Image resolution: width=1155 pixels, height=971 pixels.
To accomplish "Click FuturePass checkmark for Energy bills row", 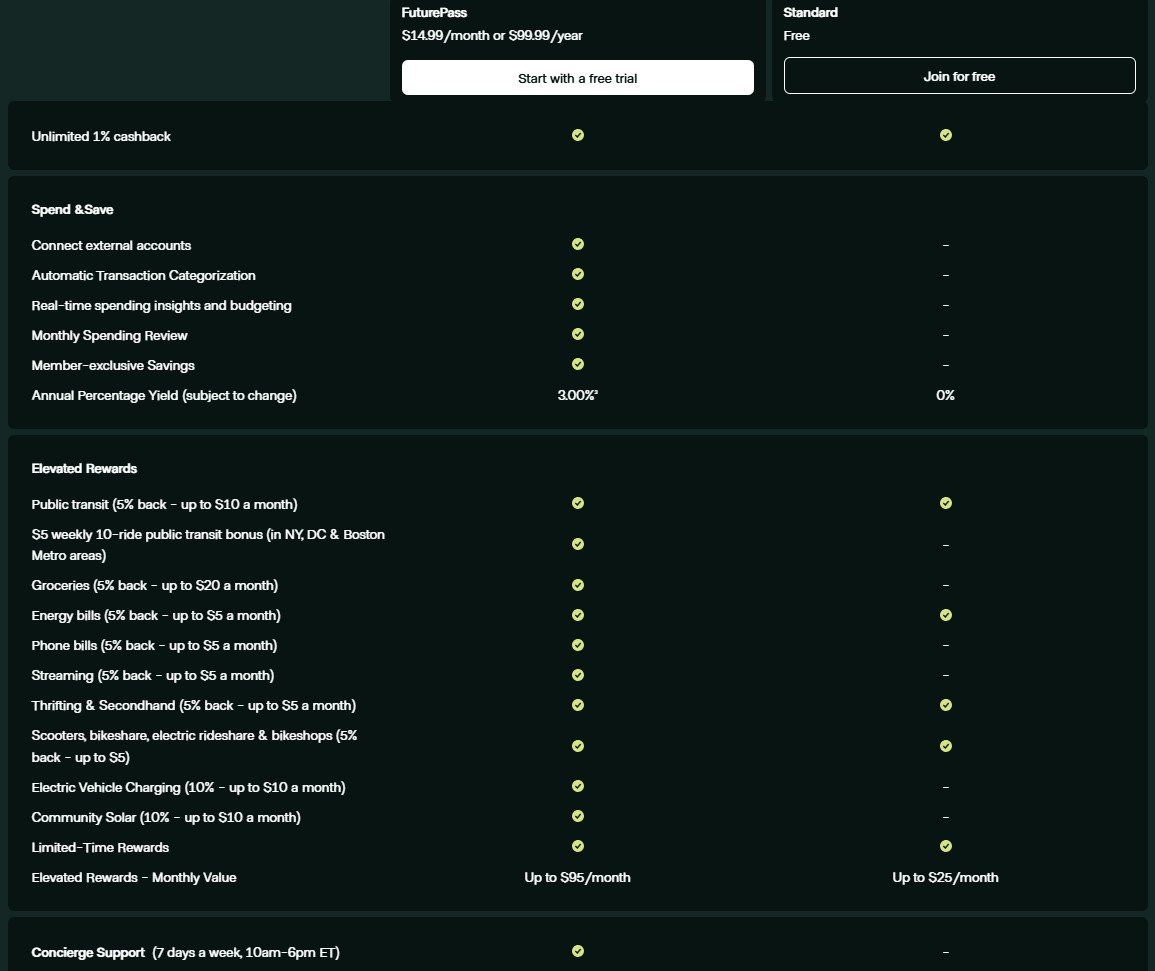I will click(578, 615).
